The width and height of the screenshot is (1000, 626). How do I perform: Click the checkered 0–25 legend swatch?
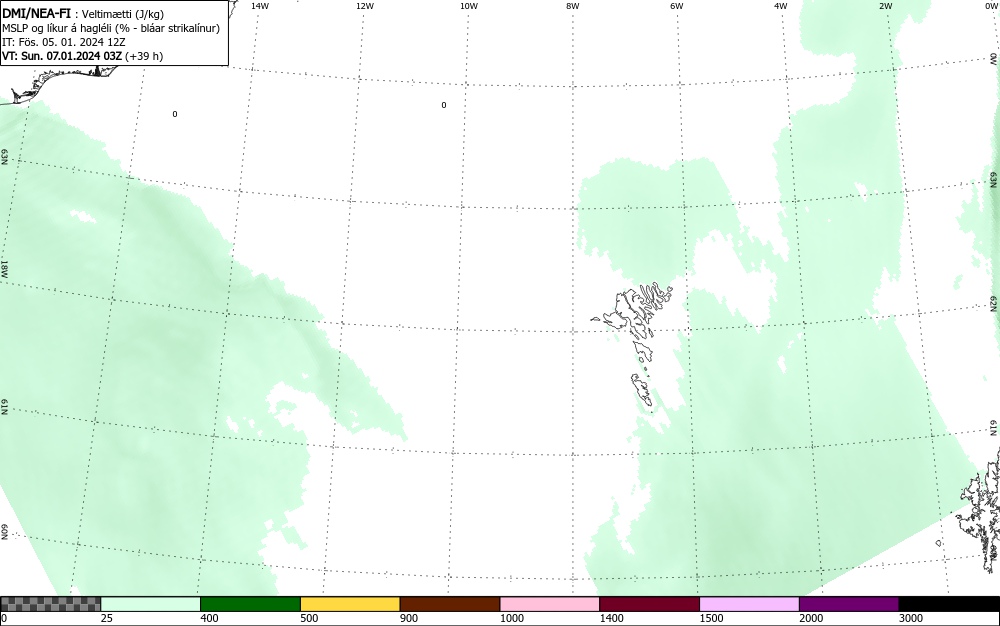[x=50, y=604]
